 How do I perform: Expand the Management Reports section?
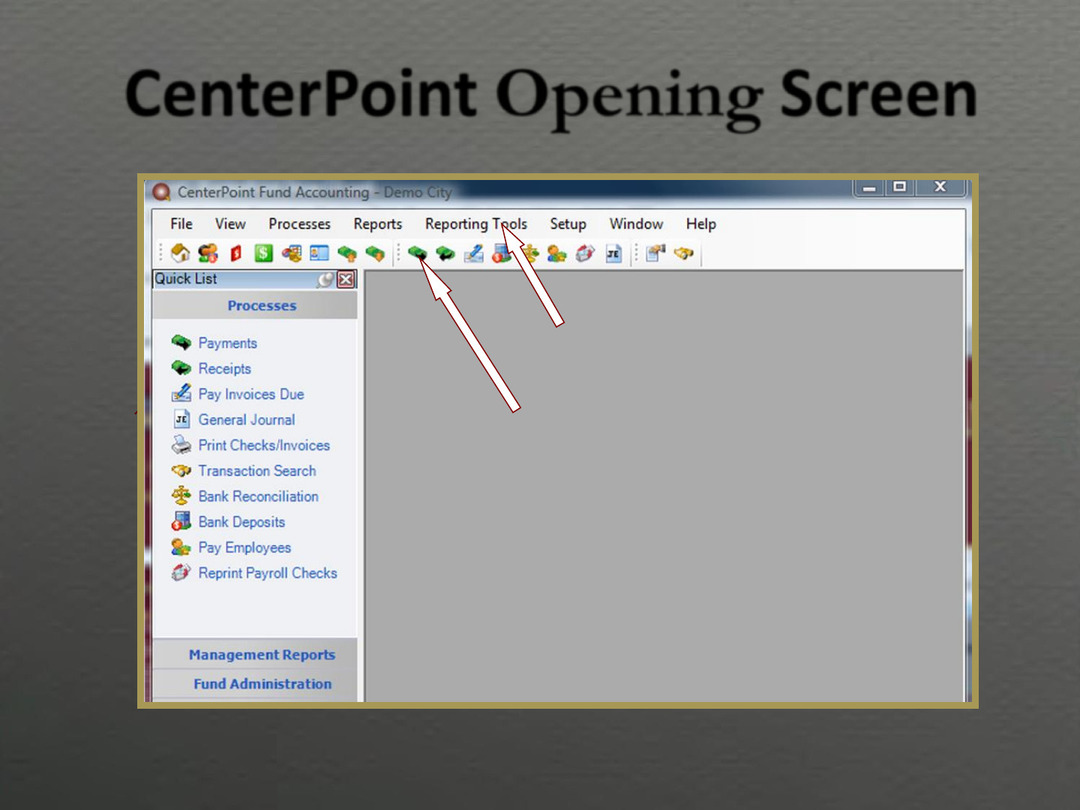tap(255, 655)
